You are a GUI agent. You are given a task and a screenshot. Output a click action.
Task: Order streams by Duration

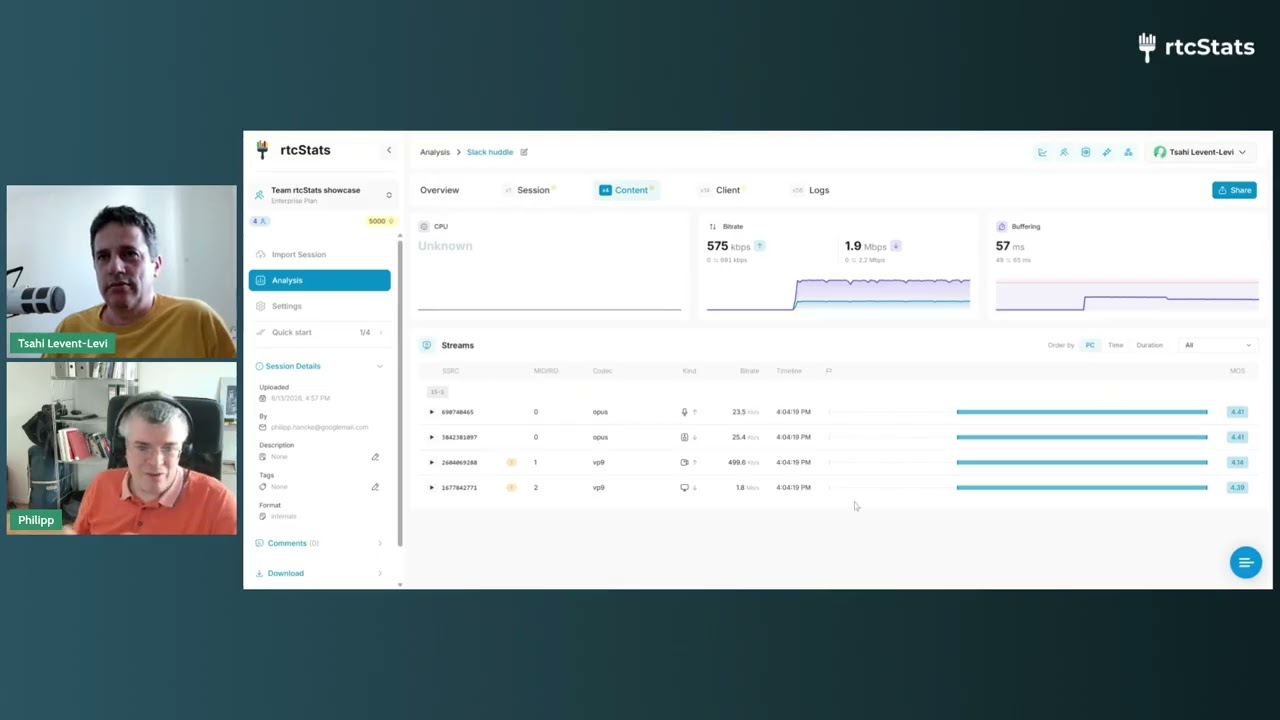tap(1149, 345)
